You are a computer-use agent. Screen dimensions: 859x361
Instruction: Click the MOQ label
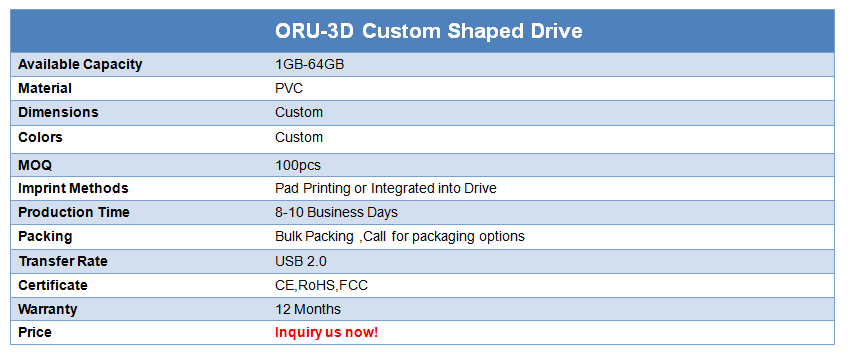[35, 165]
